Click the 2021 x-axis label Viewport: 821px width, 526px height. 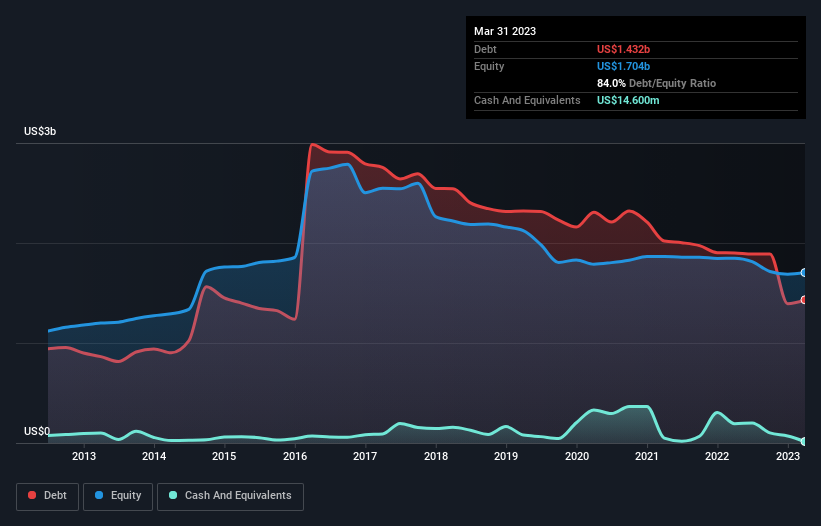(x=647, y=456)
